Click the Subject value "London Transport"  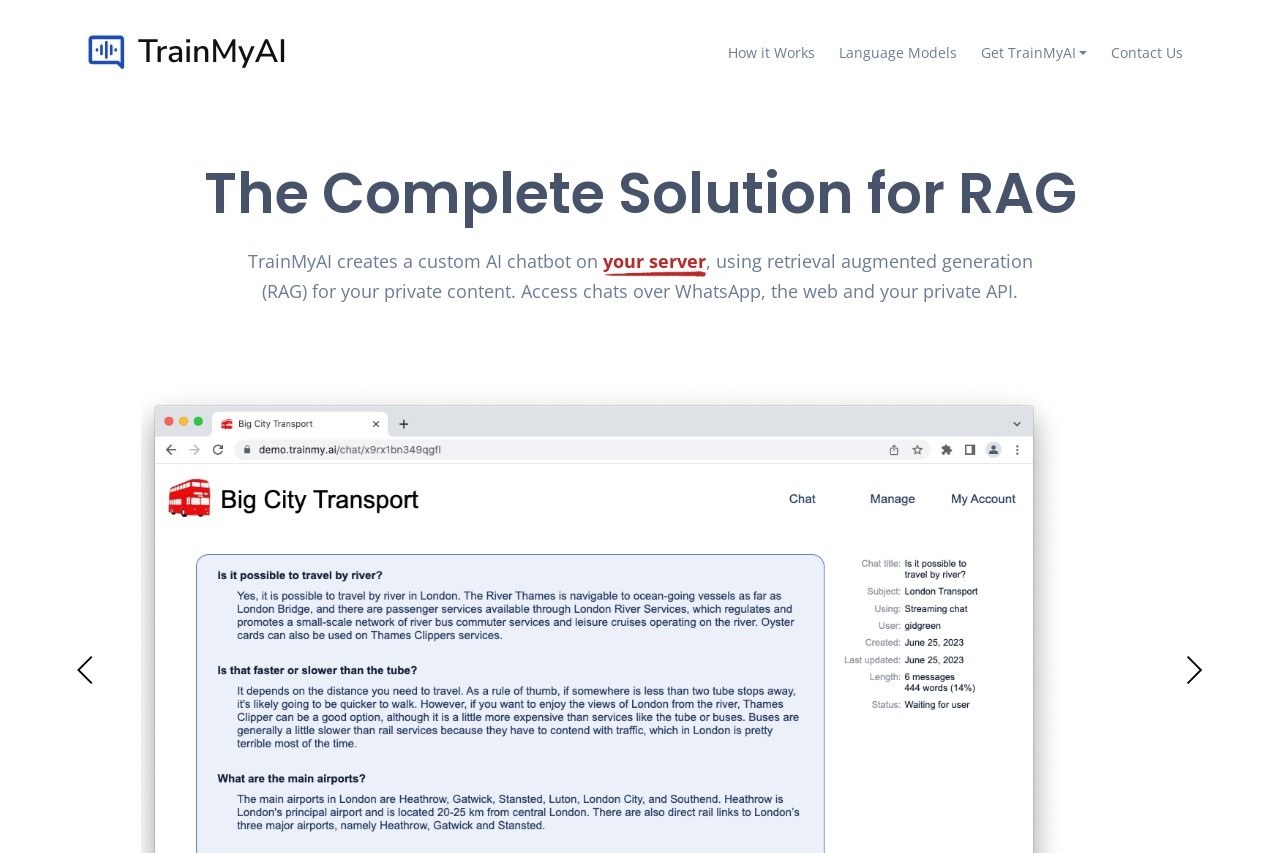pyautogui.click(x=941, y=592)
